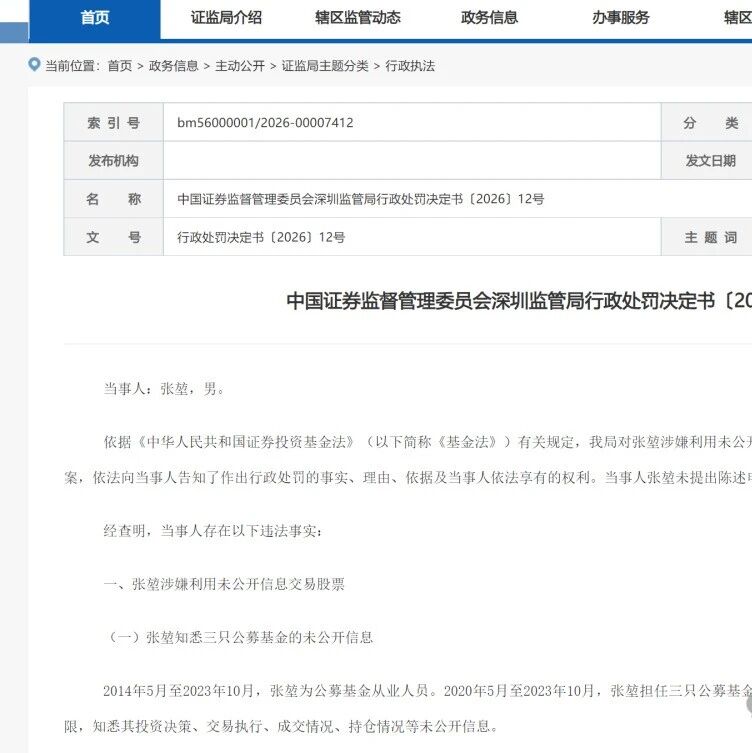Click the 分类 table header cell
This screenshot has width=752, height=753.
[707, 122]
